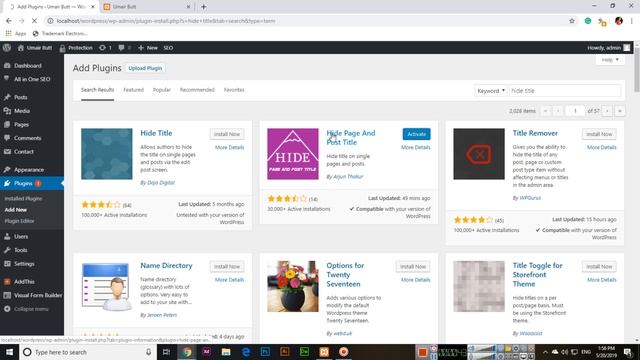640x360 pixels.
Task: Install Options for Twenty Seventeen plugin
Action: 413,267
